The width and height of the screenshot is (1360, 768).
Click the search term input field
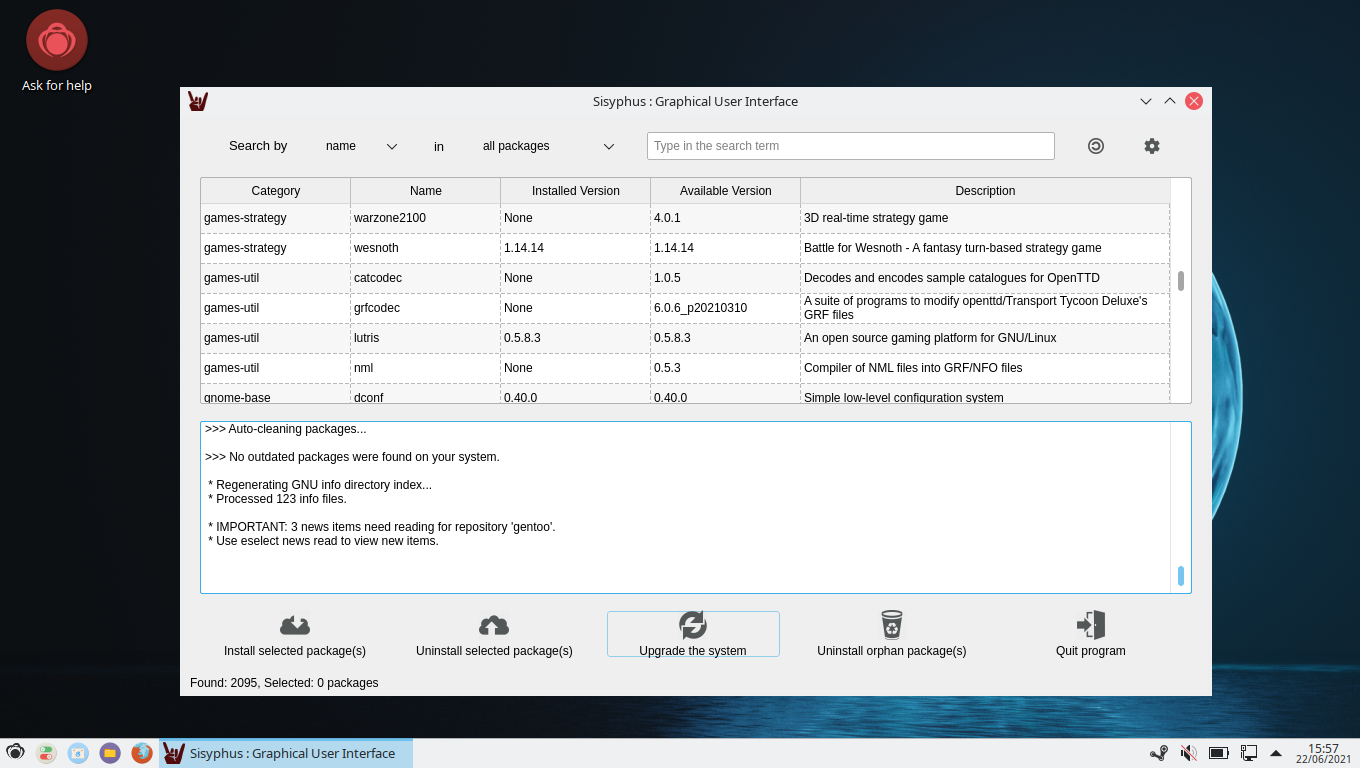851,146
